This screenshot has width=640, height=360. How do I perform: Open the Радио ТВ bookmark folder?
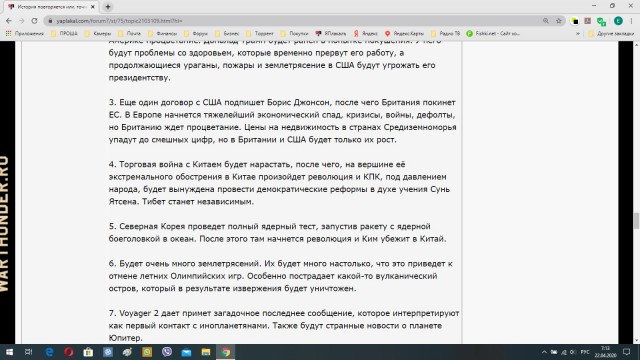coord(445,33)
